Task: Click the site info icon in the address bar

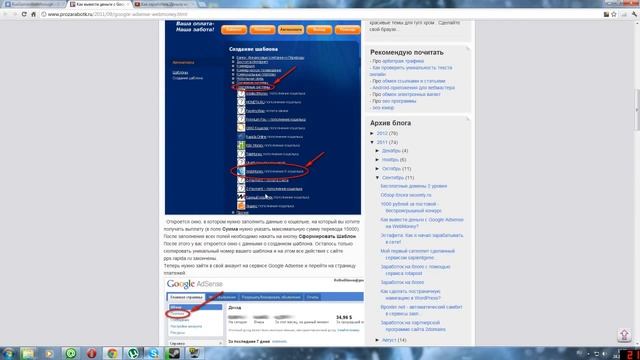Action: 44,14
